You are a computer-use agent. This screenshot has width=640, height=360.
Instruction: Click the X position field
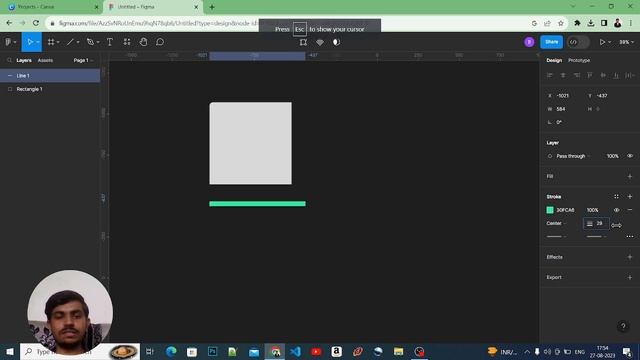563,96
